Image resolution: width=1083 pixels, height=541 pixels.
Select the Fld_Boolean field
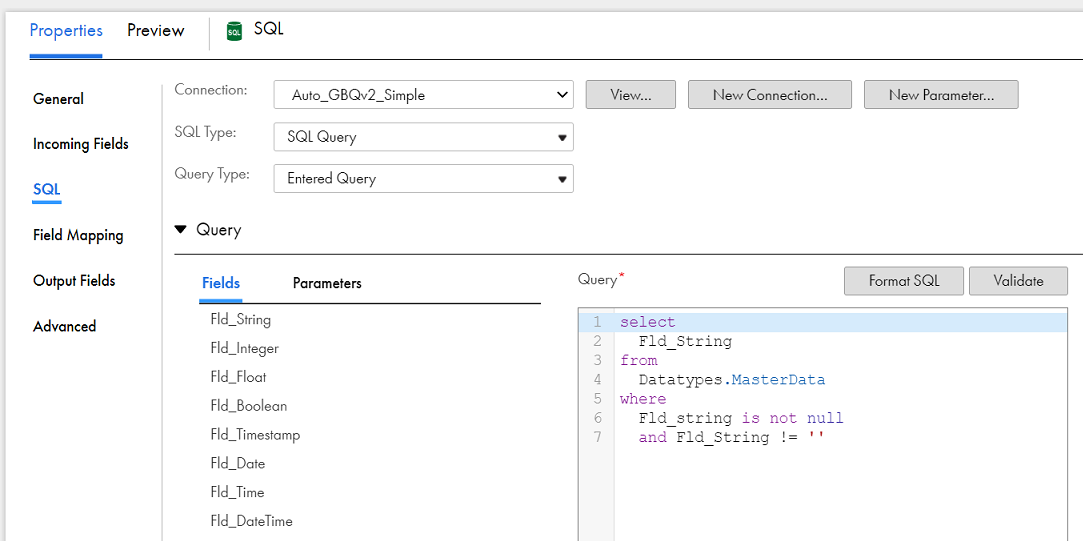click(249, 406)
